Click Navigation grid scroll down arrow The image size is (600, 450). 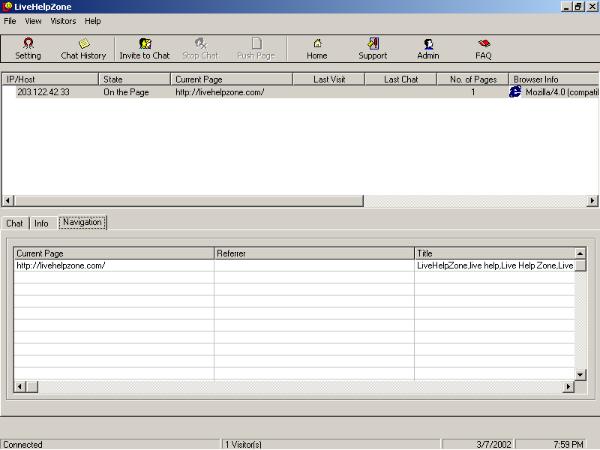pyautogui.click(x=580, y=375)
